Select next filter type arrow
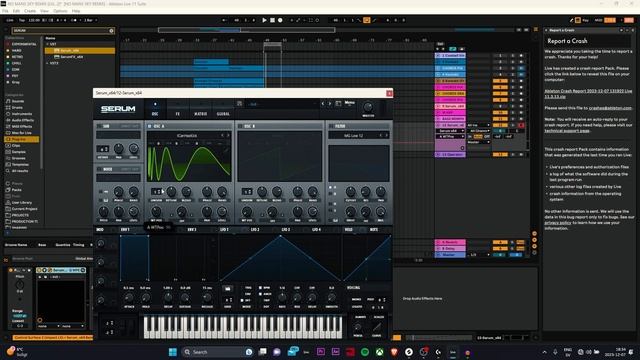 pos(387,136)
